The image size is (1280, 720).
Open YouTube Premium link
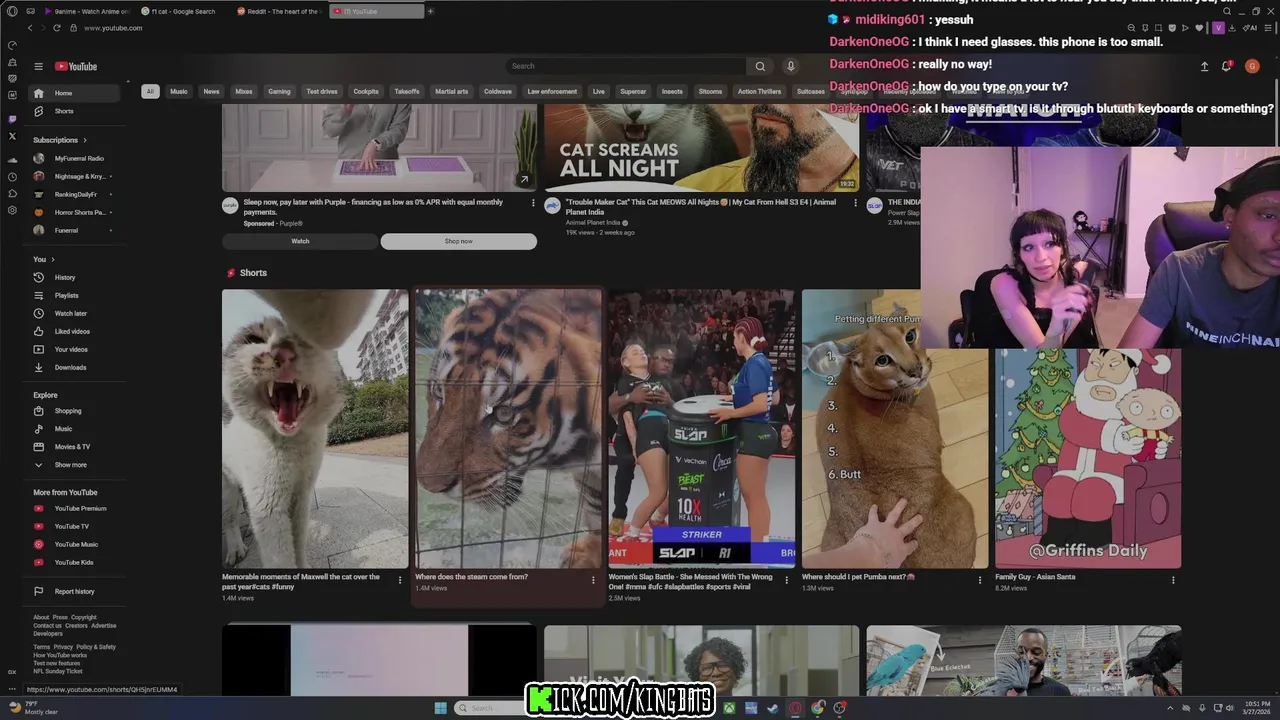click(75, 508)
